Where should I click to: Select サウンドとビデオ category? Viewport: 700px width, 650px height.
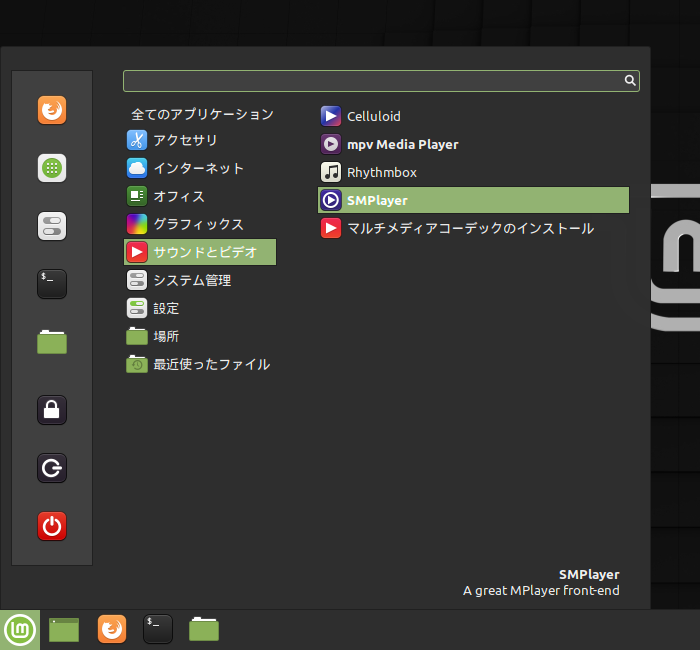pyautogui.click(x=200, y=252)
